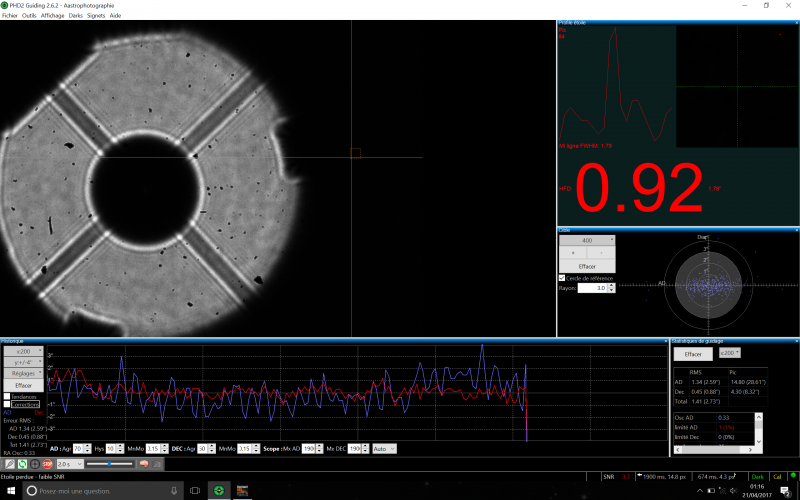Click the Cortana circle icon
Viewport: 800px width, 500px height.
(32, 491)
